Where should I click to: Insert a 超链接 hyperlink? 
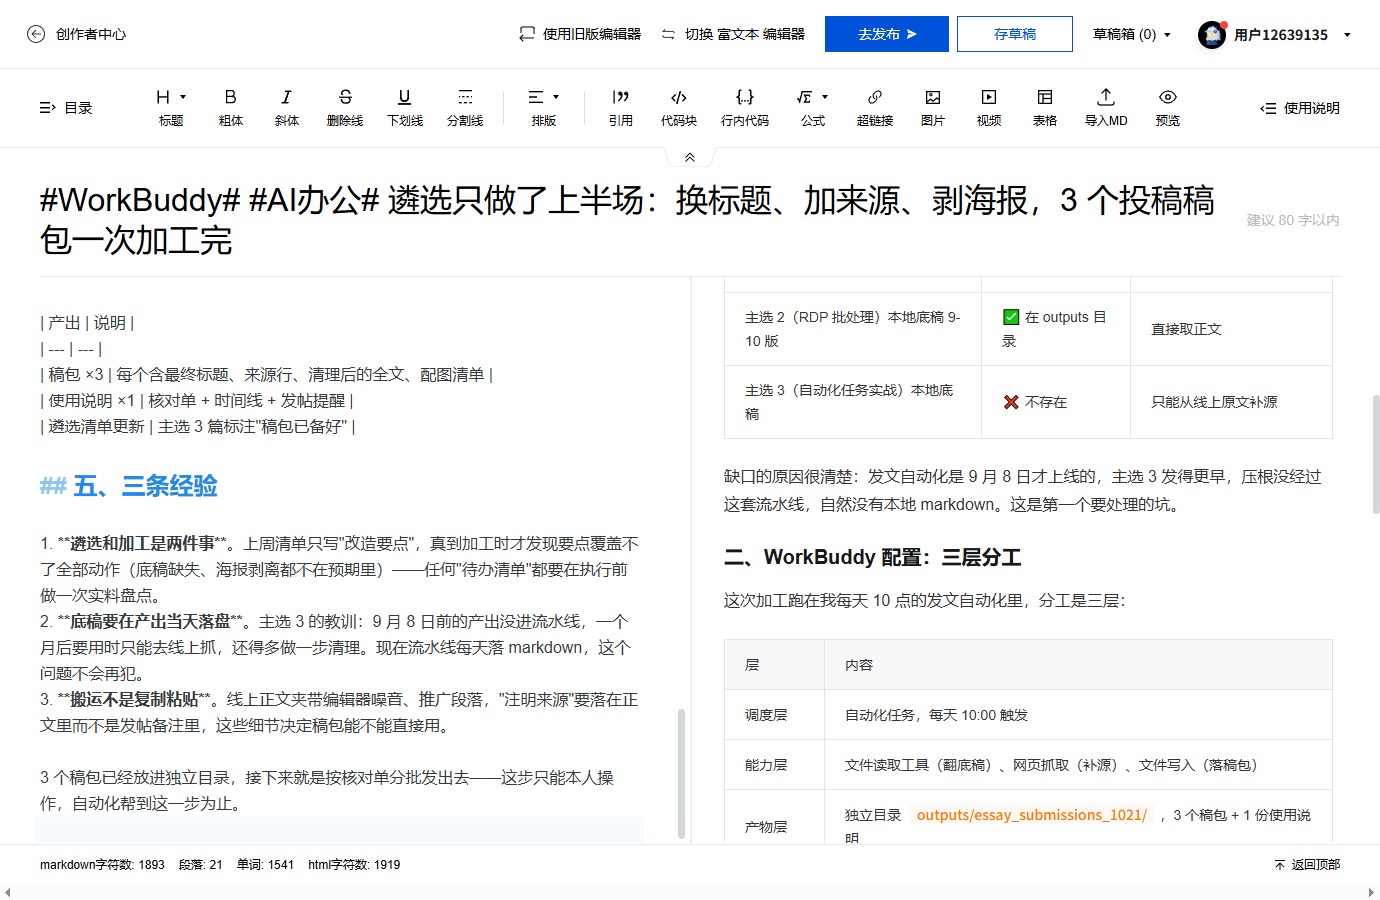[875, 108]
